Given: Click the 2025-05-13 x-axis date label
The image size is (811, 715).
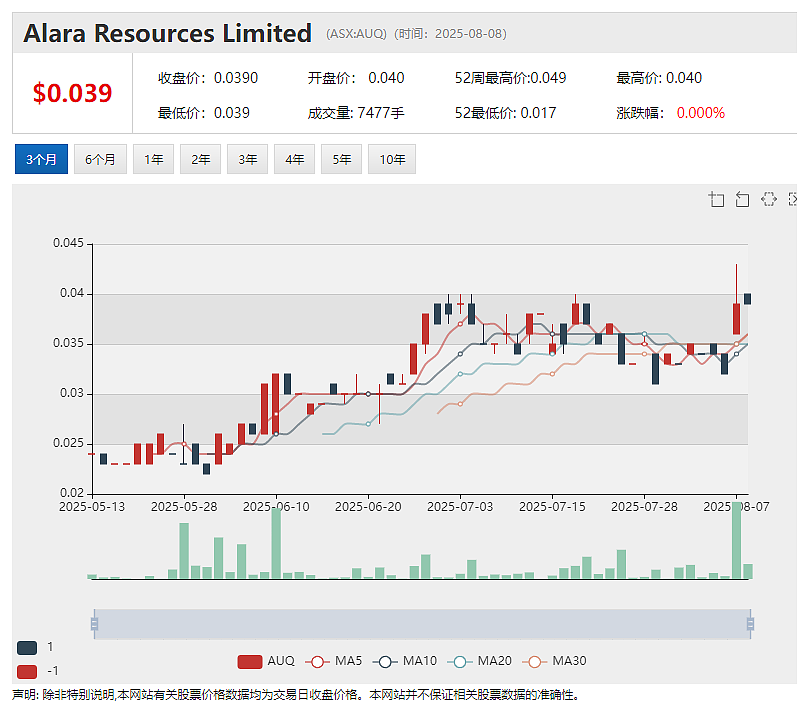Looking at the screenshot, I should 92,507.
